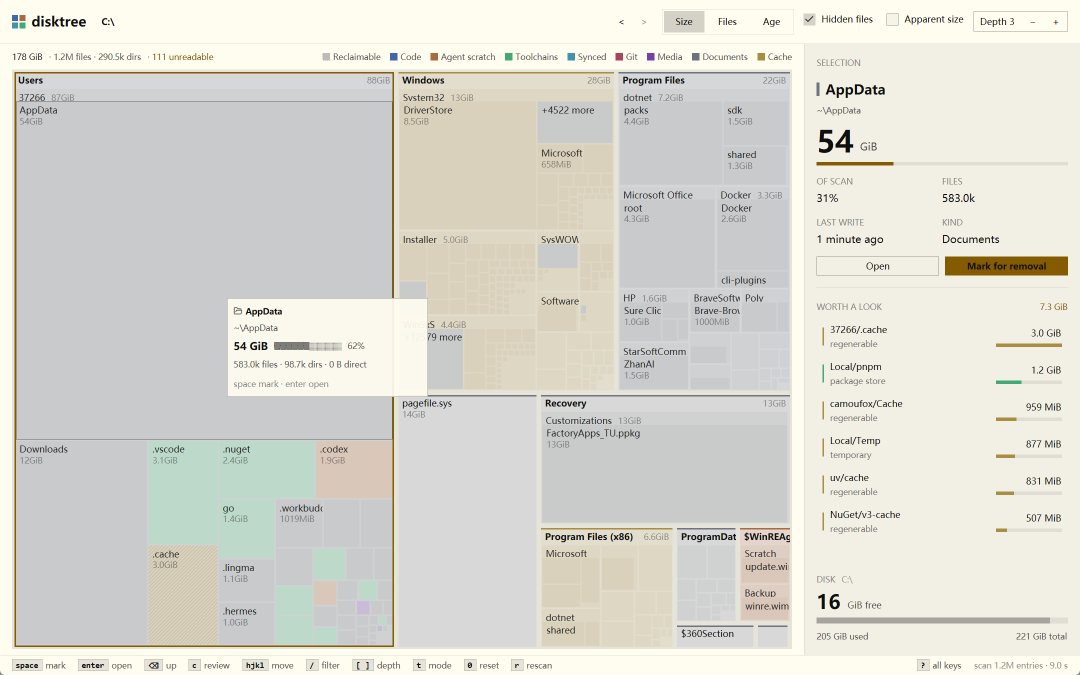Increase depth with the plus button

coord(1055,21)
